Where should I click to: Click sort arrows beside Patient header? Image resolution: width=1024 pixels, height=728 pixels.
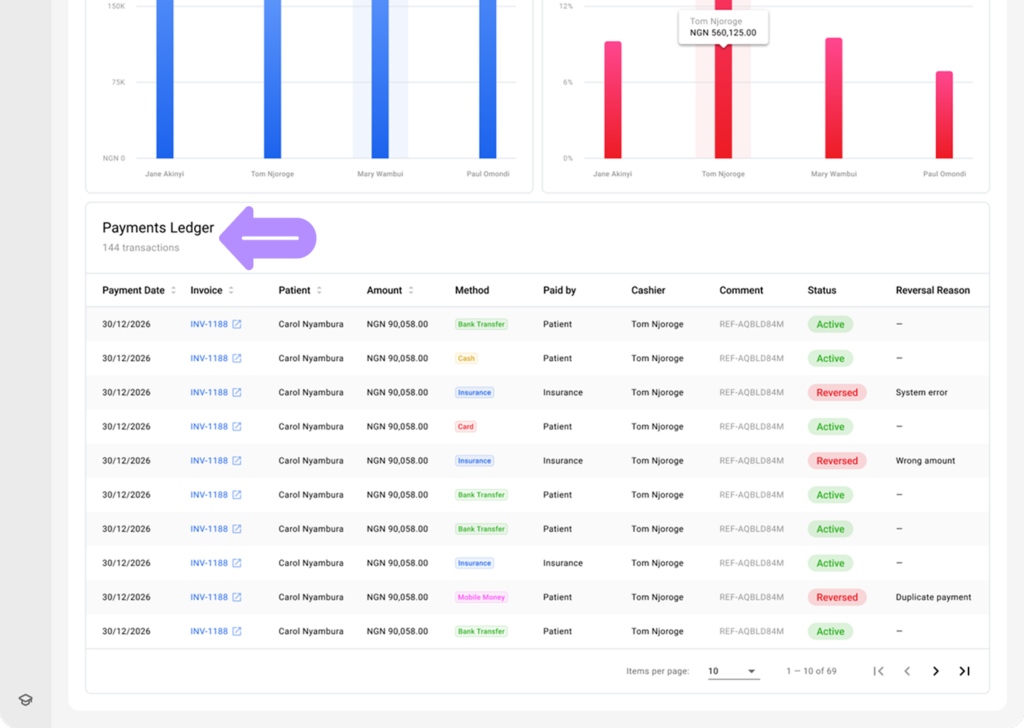tap(319, 291)
